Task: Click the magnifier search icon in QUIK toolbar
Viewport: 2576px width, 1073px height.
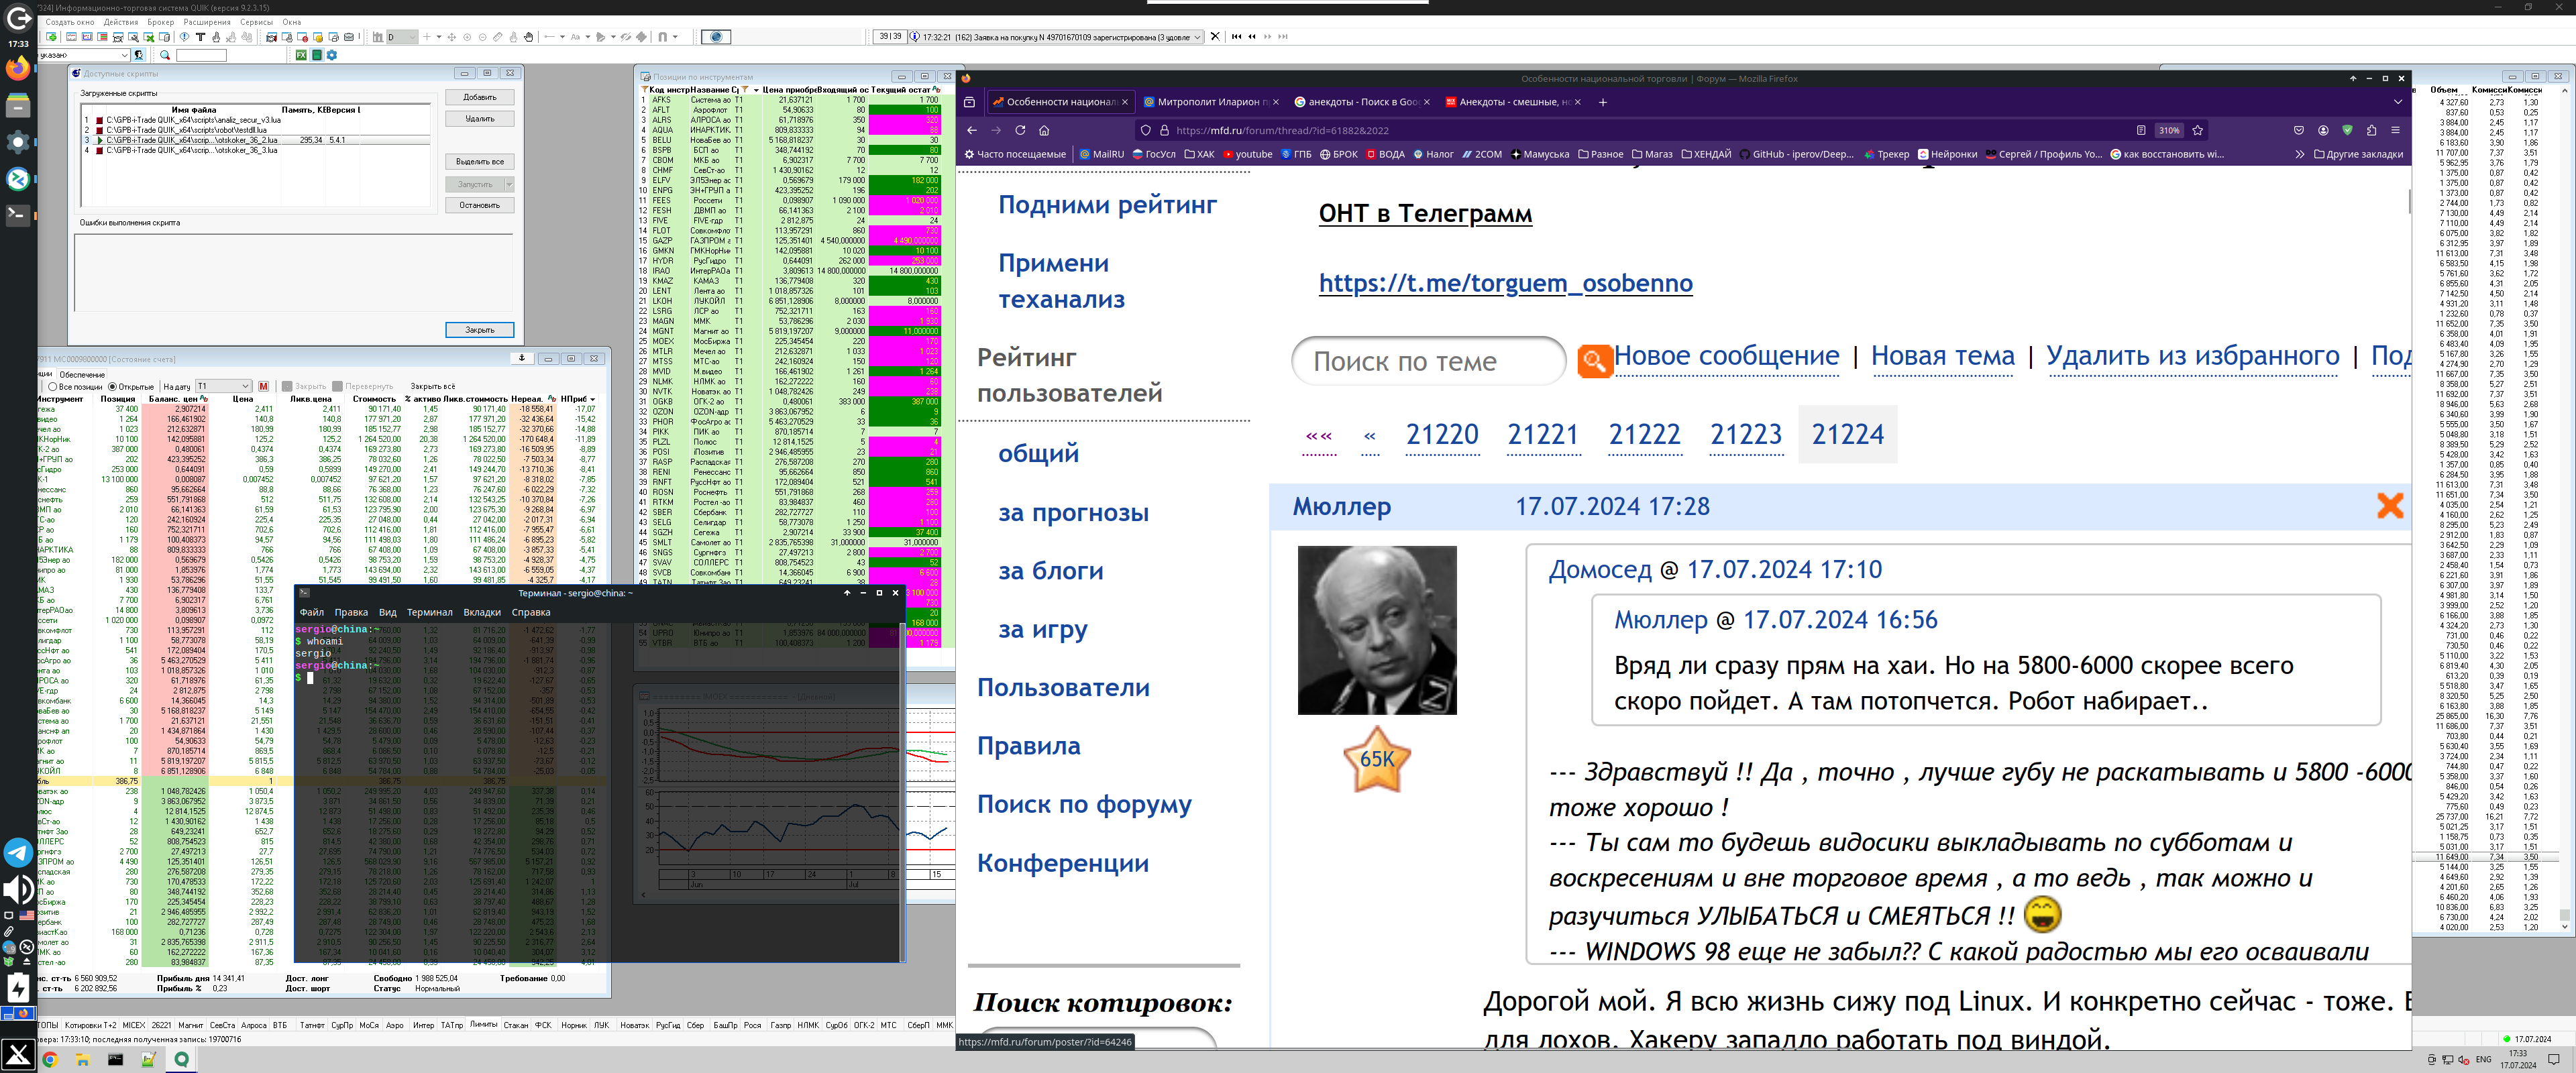Action: click(165, 55)
